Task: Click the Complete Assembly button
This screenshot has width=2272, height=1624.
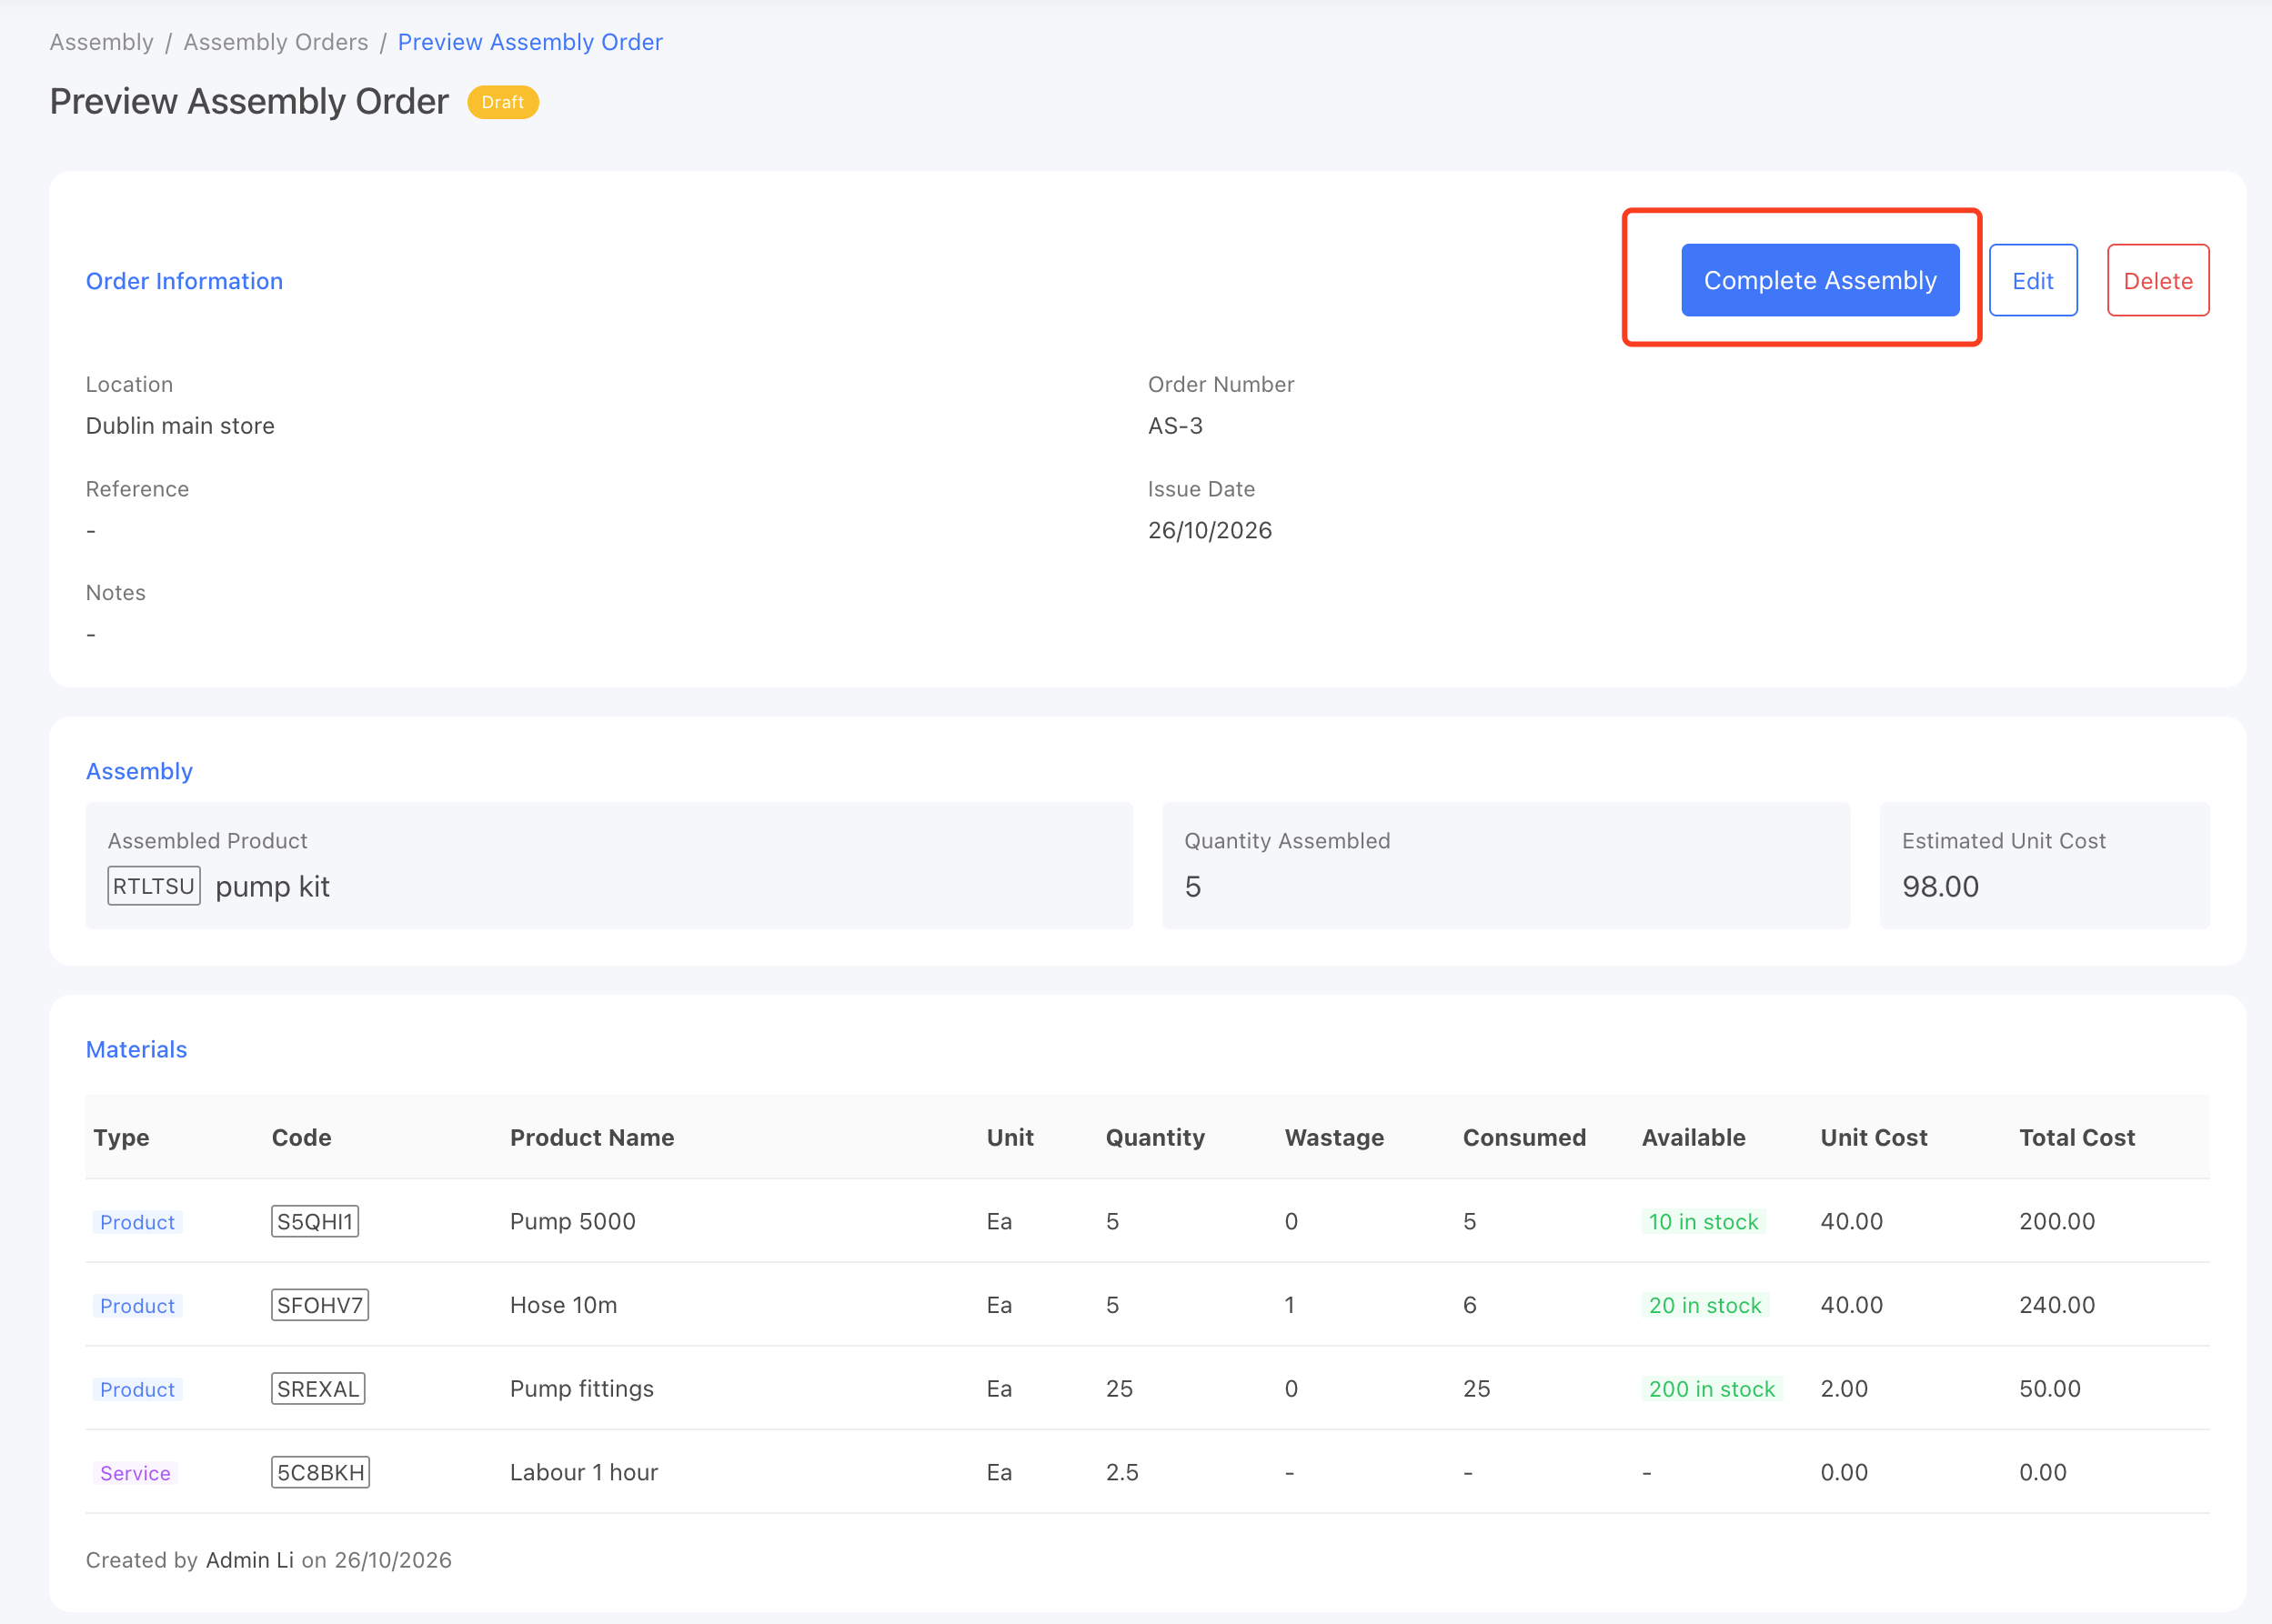Action: click(1819, 280)
